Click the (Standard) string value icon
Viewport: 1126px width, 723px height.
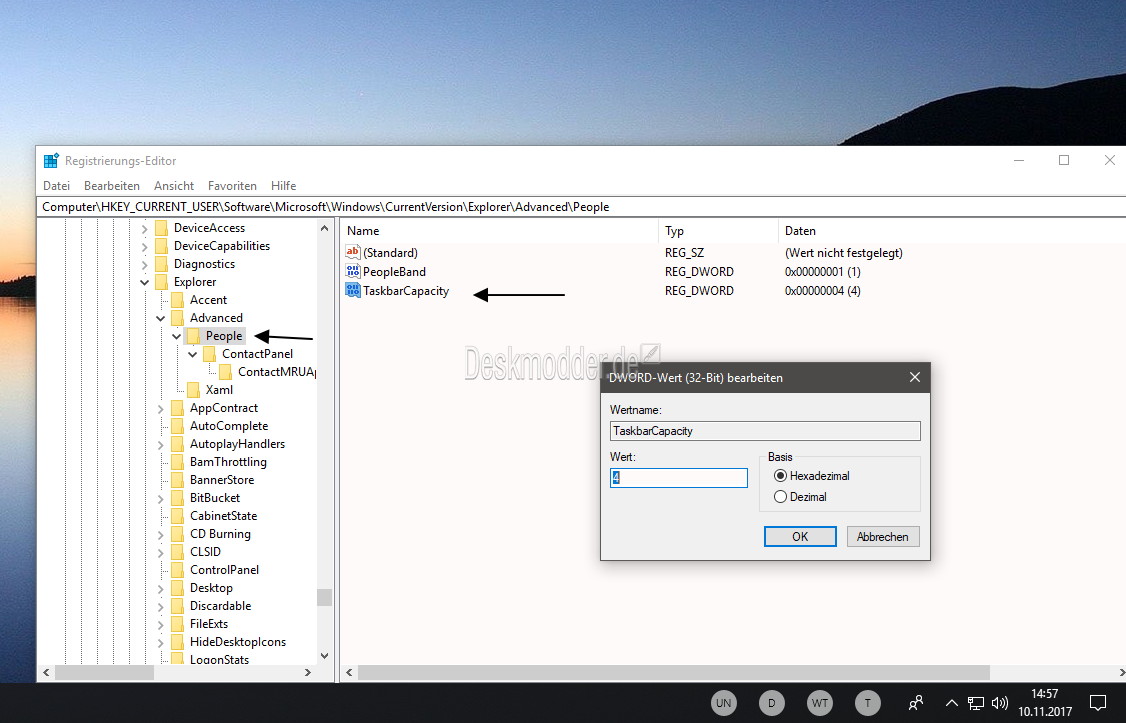353,252
